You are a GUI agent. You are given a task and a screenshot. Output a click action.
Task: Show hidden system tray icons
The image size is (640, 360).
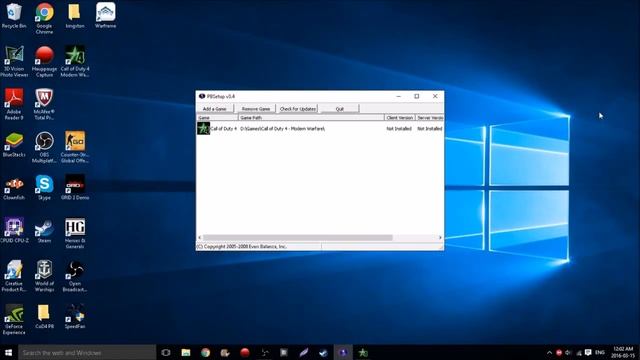[x=549, y=353]
